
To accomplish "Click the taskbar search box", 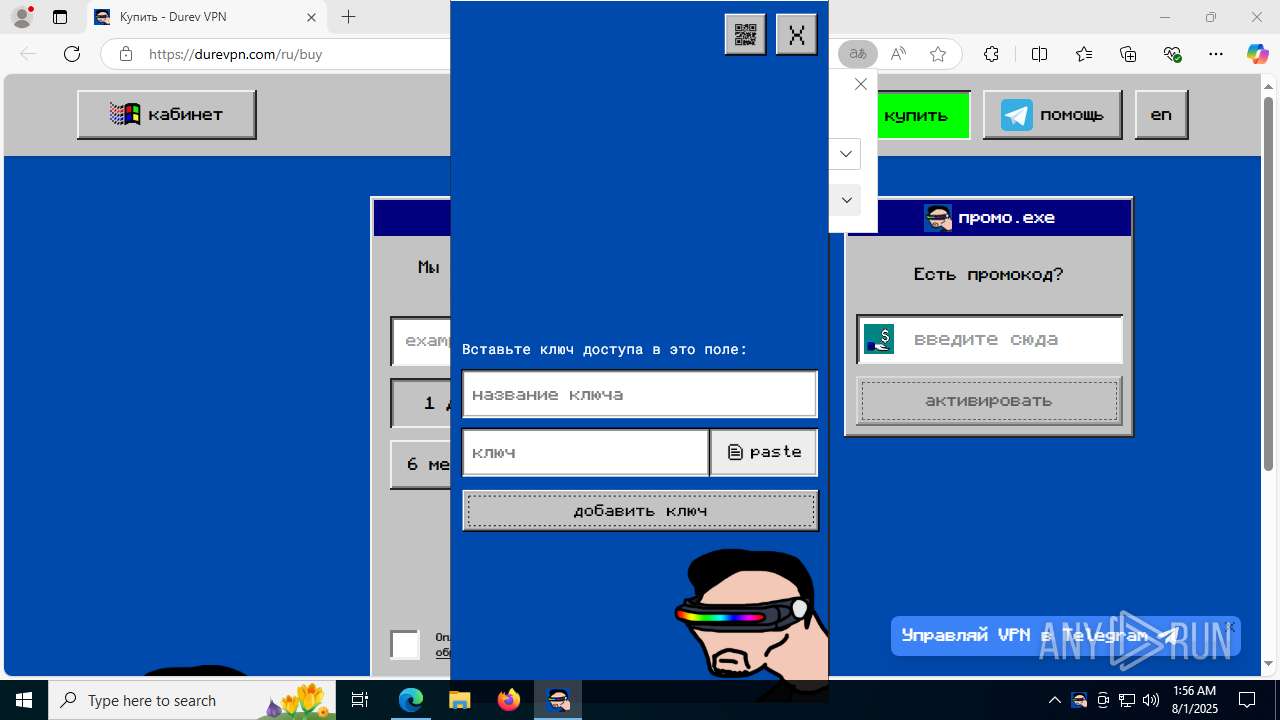I will coord(194,700).
